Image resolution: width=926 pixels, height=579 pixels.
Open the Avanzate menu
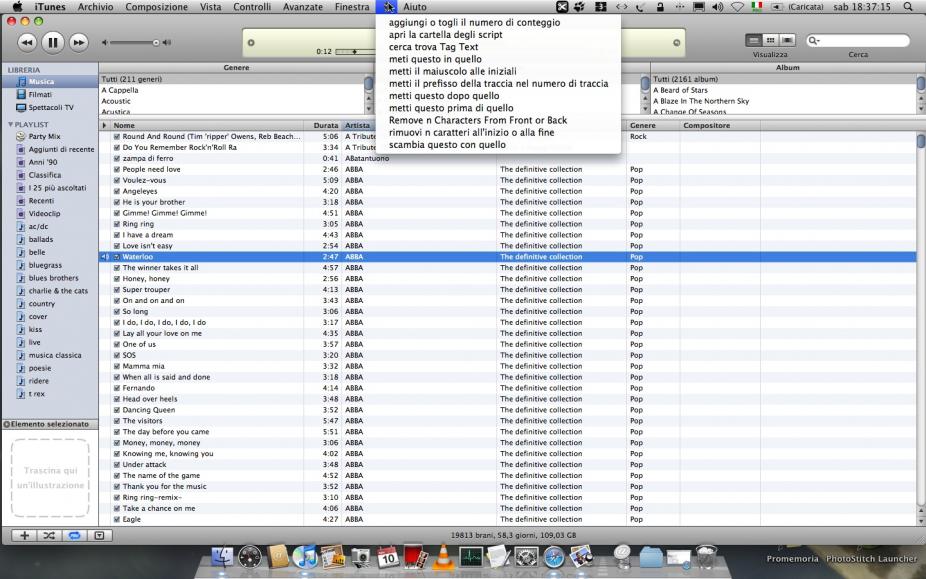point(302,7)
